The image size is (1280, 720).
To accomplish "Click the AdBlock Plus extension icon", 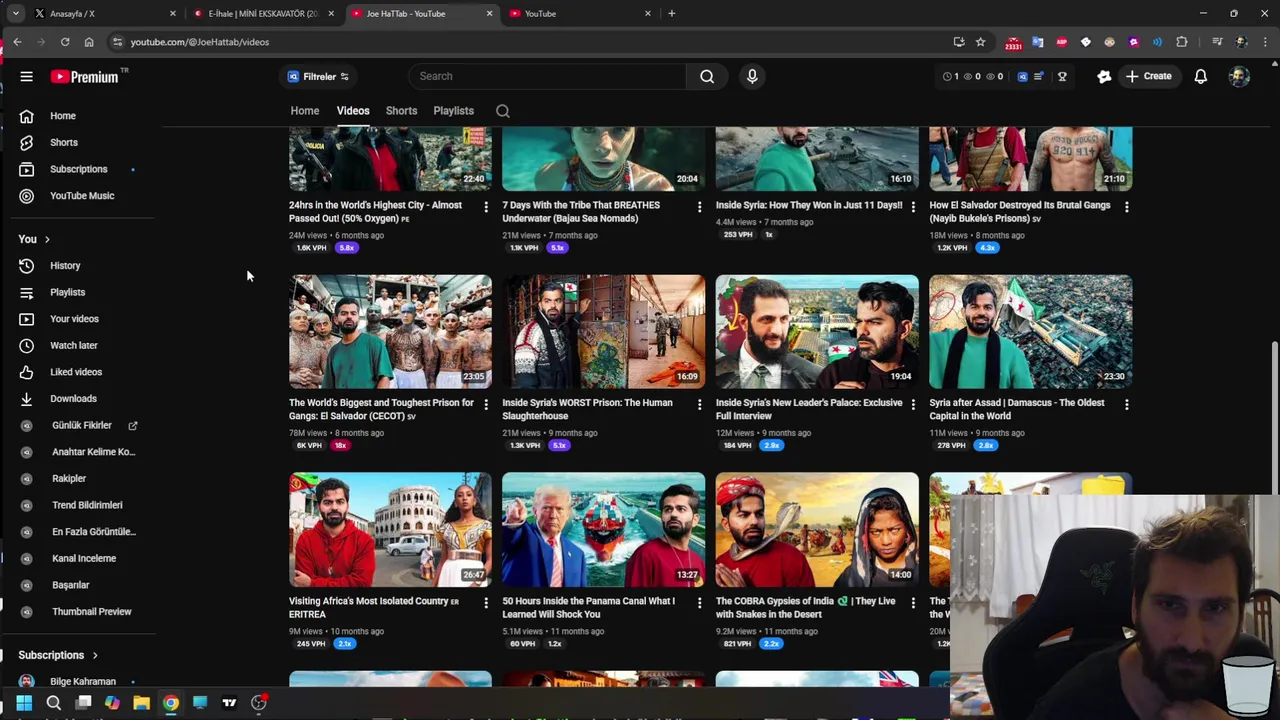I will click(1061, 42).
